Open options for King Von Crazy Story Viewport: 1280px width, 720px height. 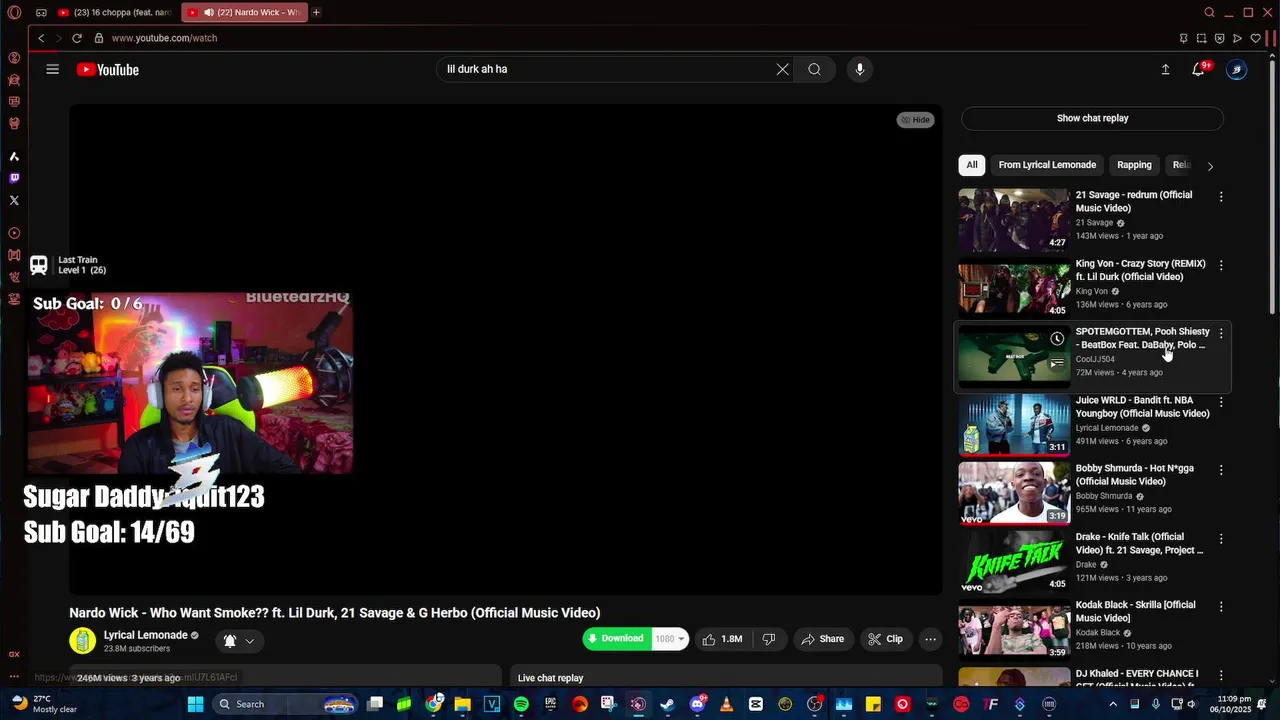click(1221, 265)
